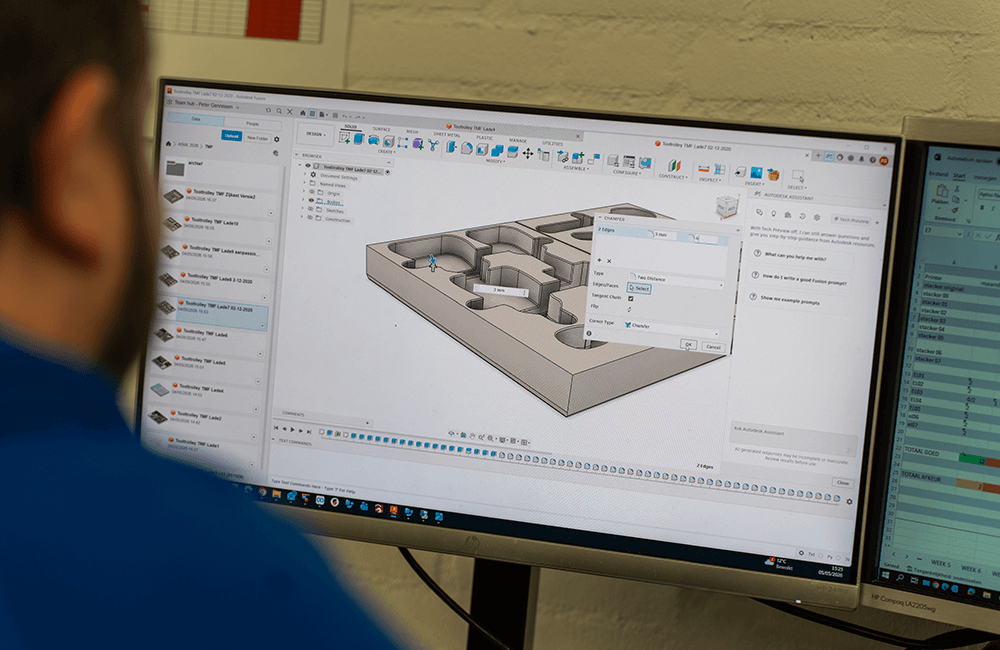The width and height of the screenshot is (1000, 650).
Task: Click the New Component icon in Assemble
Action: [x=578, y=157]
